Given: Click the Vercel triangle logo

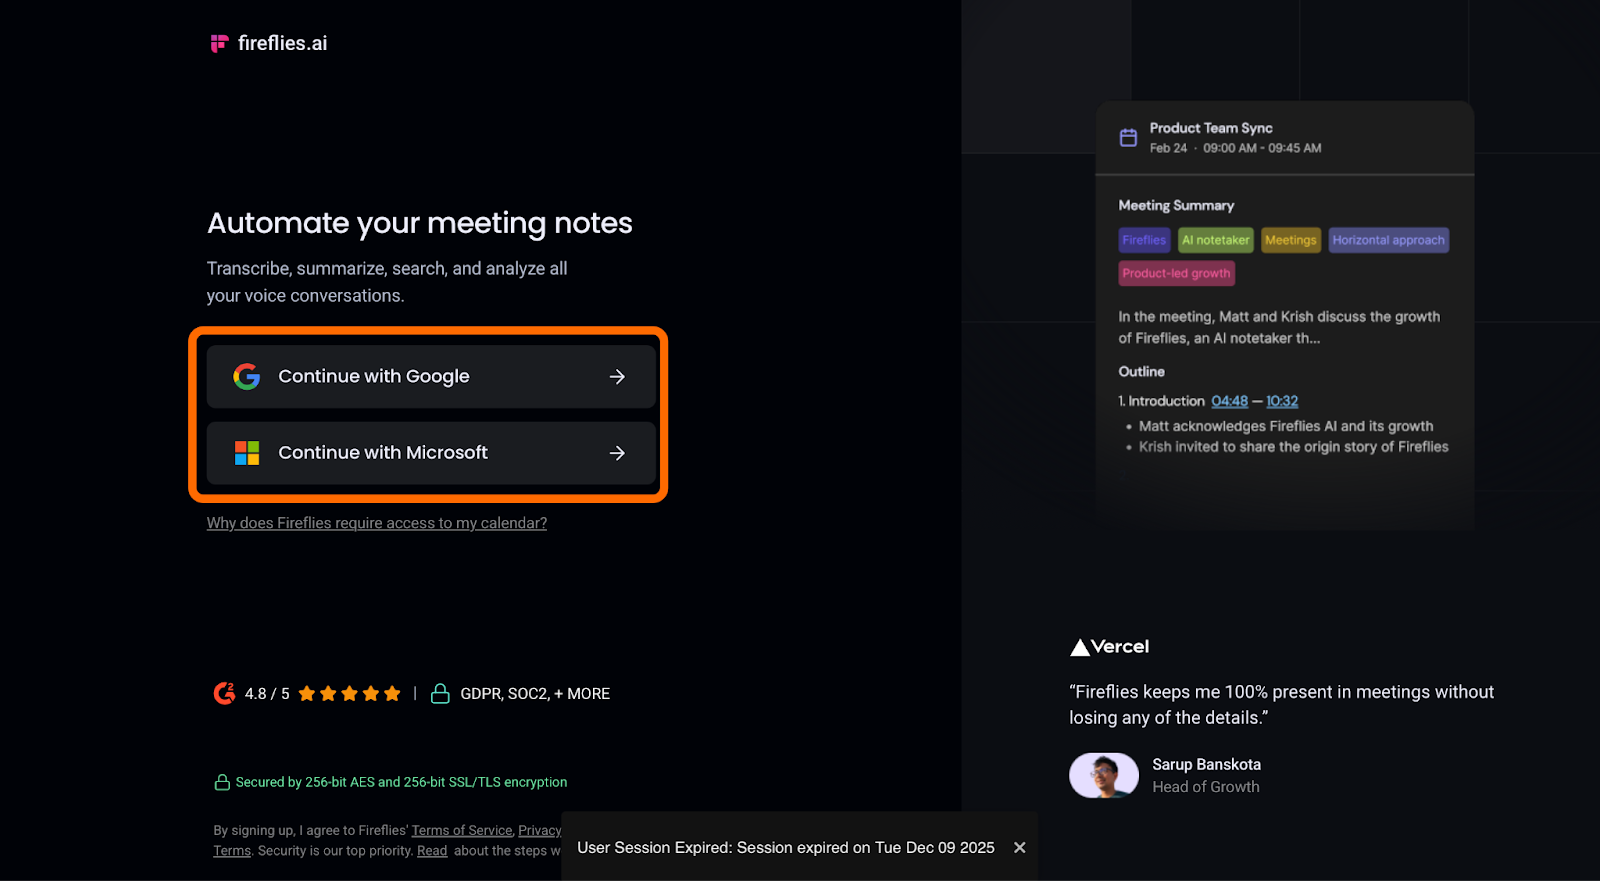Looking at the screenshot, I should [1080, 647].
